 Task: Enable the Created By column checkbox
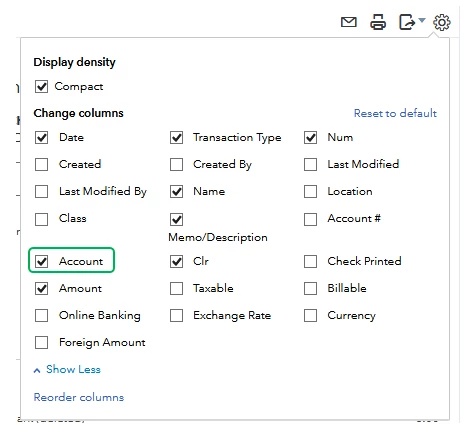[x=176, y=164]
